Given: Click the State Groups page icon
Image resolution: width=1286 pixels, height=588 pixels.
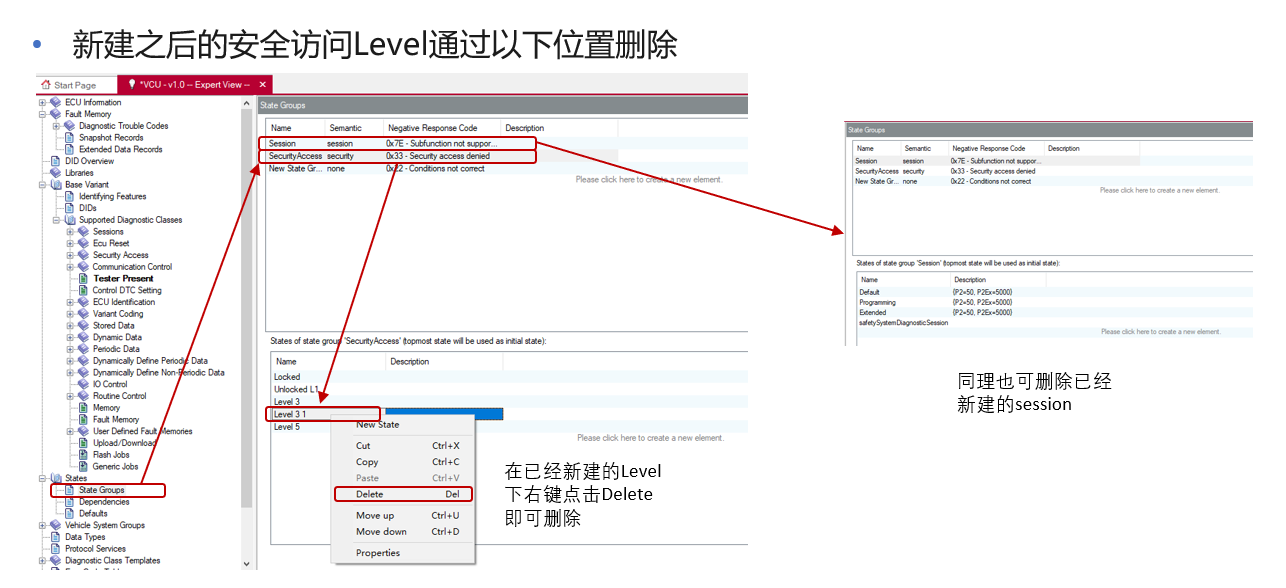Looking at the screenshot, I should (x=69, y=490).
